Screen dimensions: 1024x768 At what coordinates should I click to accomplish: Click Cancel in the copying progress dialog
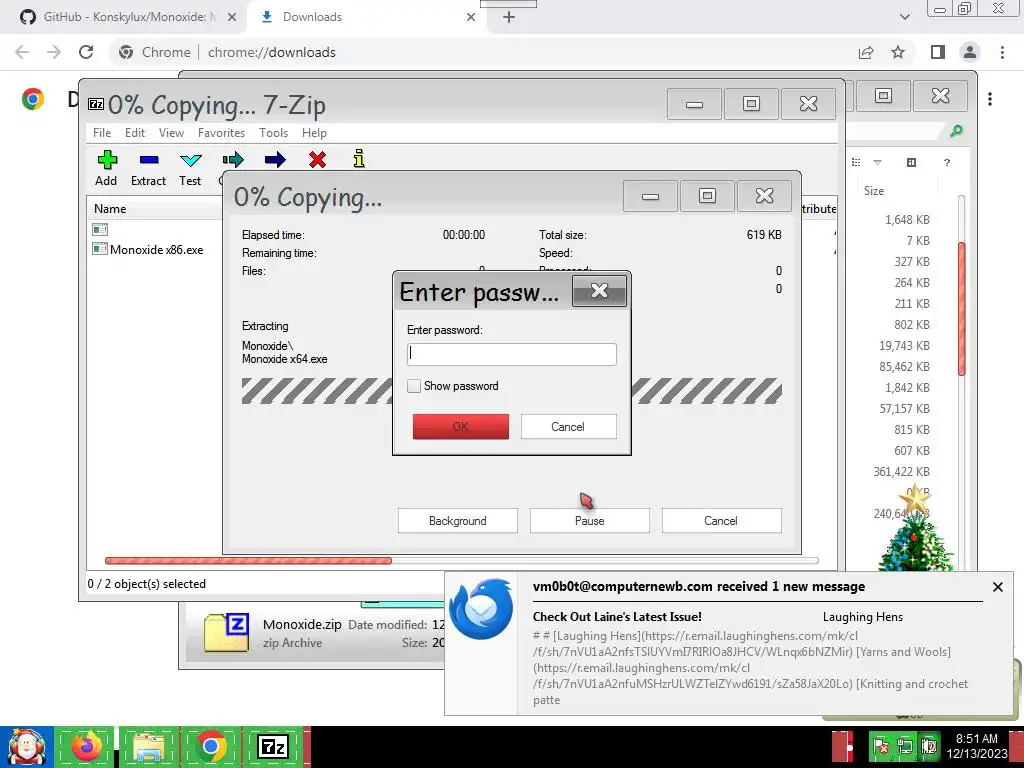pyautogui.click(x=721, y=520)
